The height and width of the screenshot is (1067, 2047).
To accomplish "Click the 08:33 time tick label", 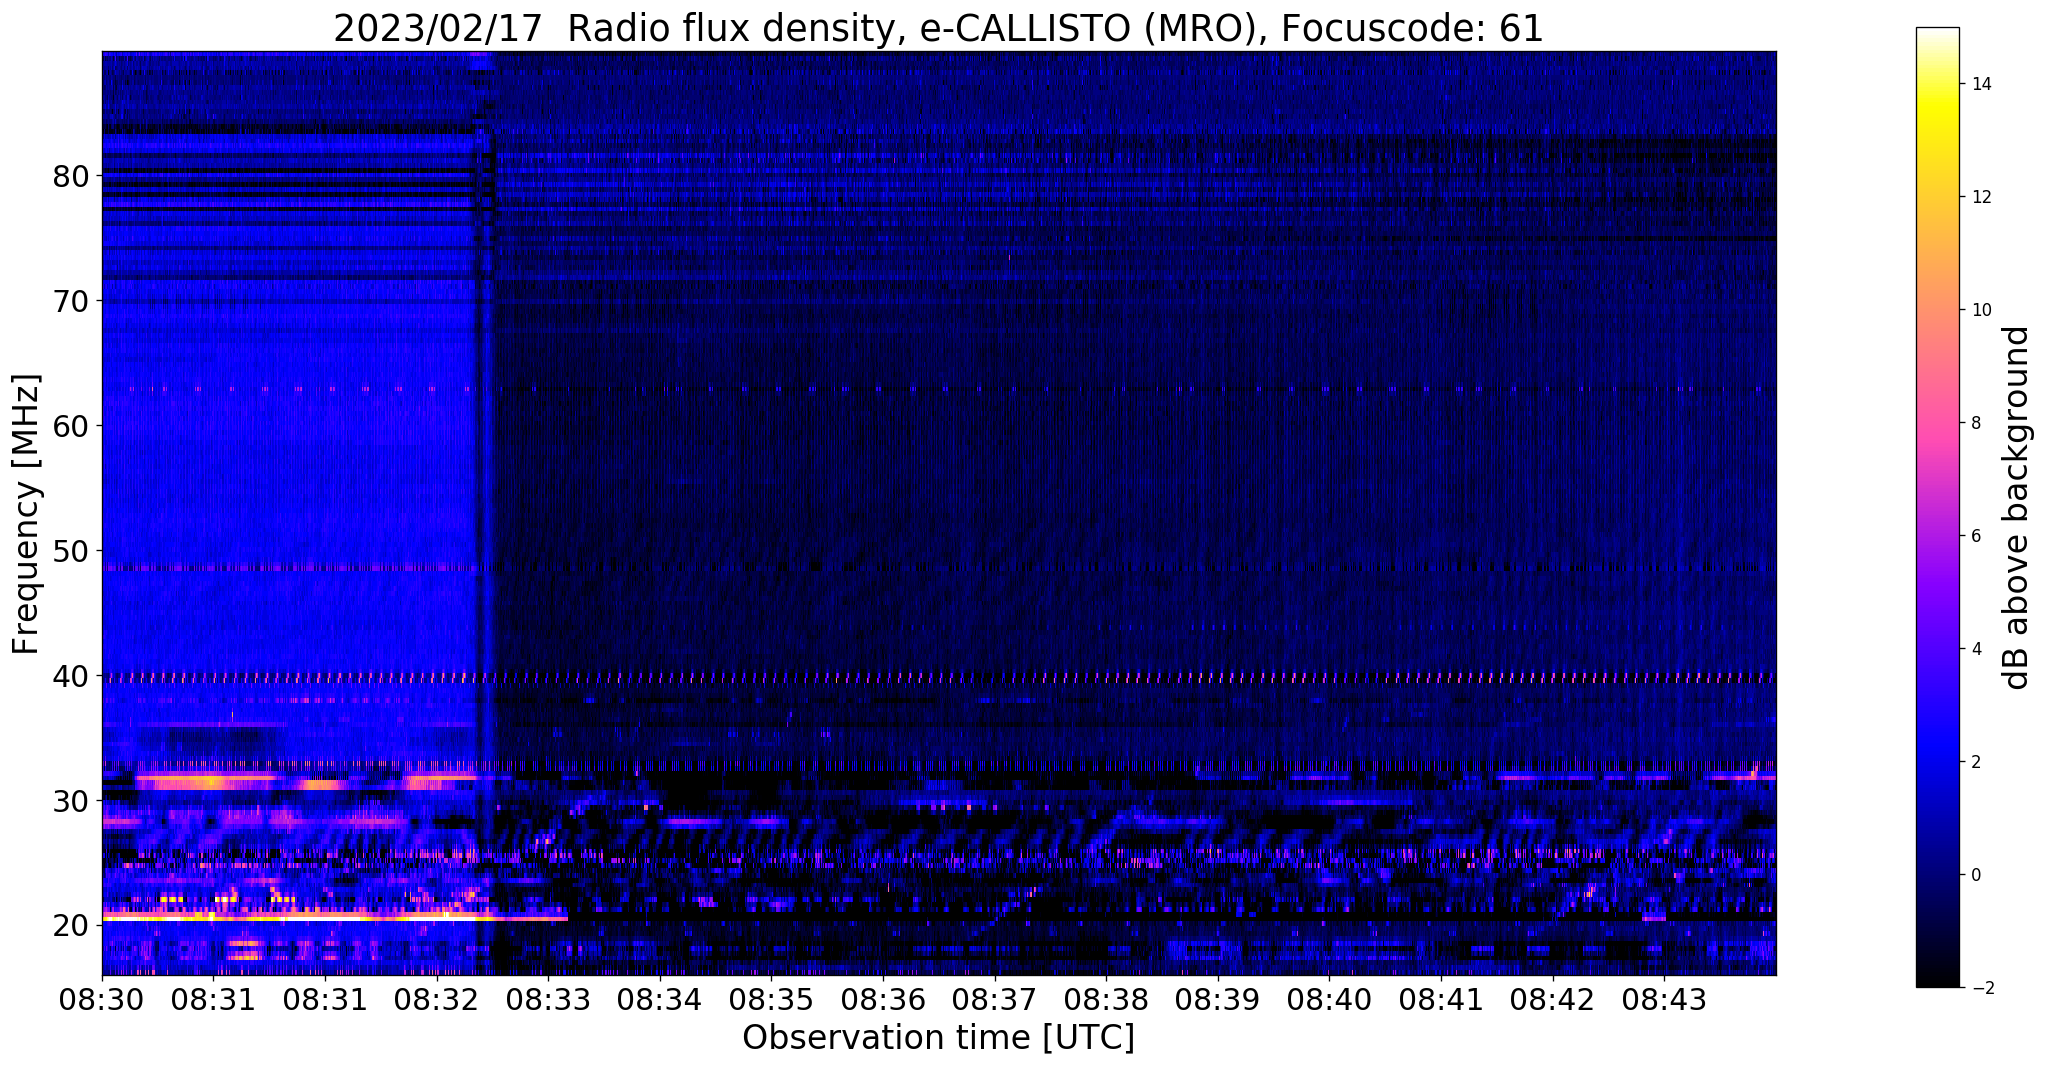I will point(548,1000).
